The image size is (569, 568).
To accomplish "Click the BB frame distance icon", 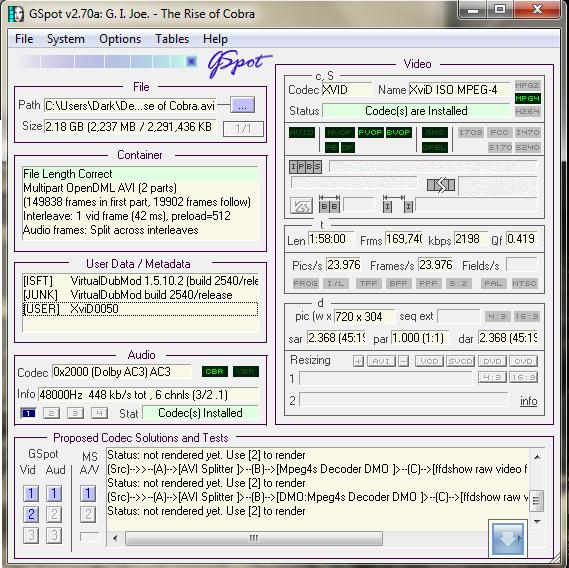I will (329, 204).
